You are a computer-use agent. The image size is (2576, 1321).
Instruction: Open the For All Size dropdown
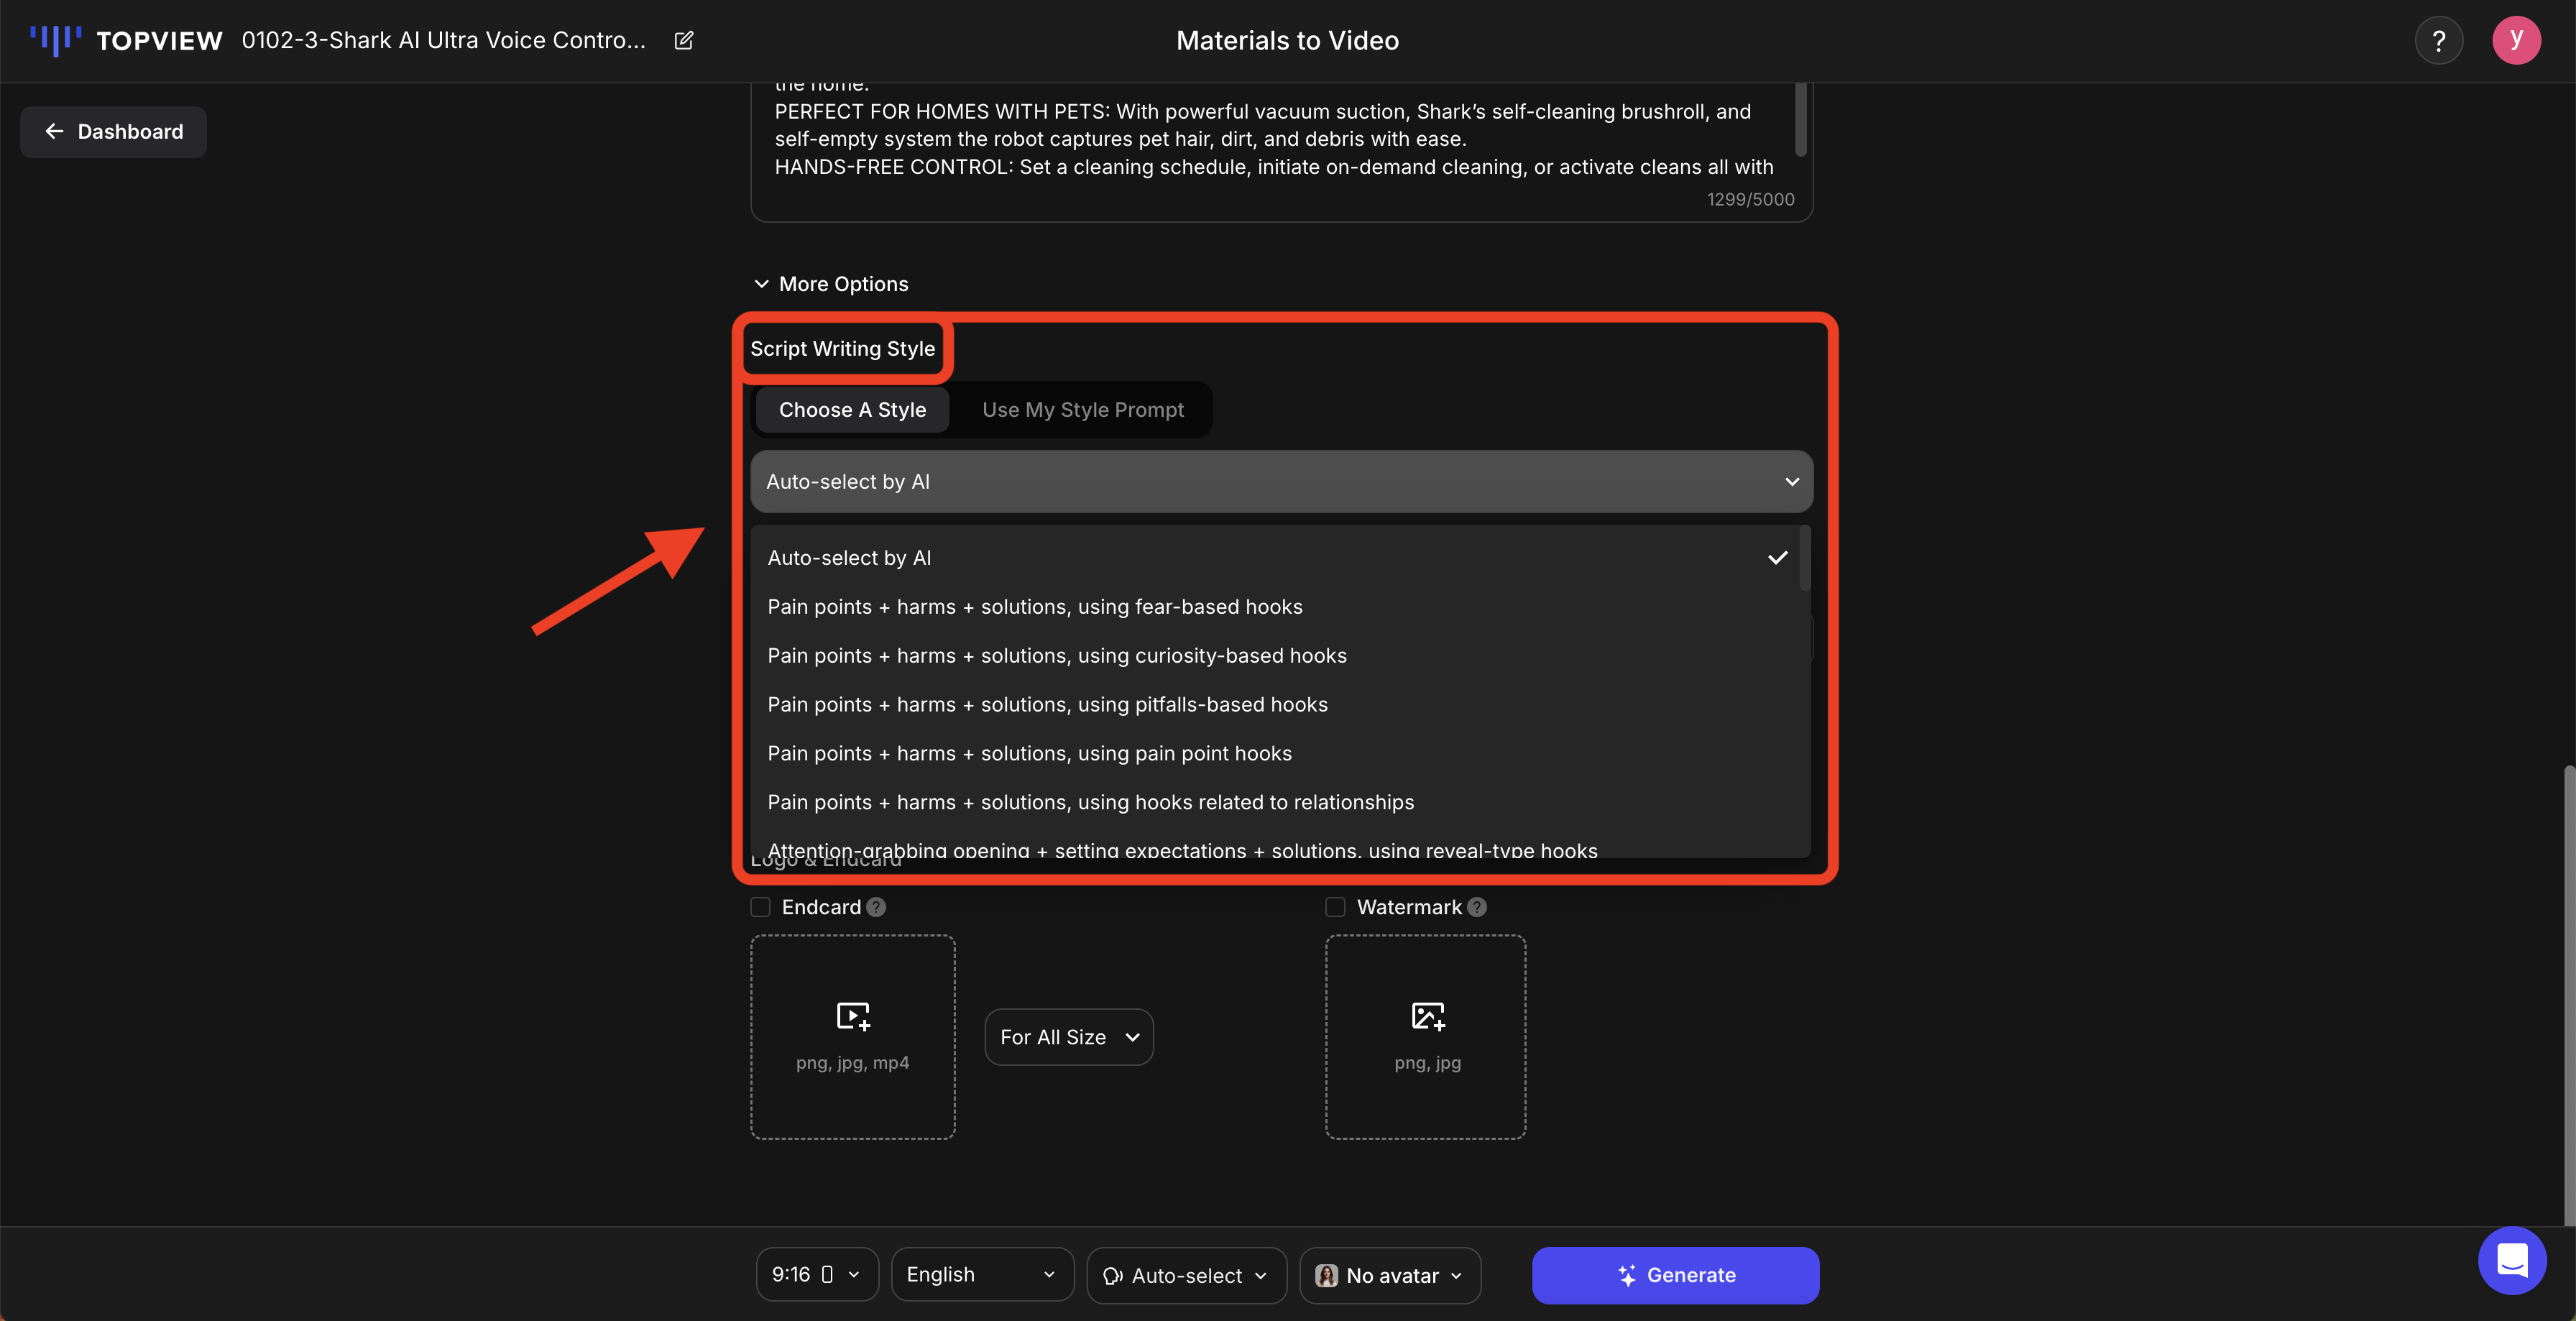1069,1037
